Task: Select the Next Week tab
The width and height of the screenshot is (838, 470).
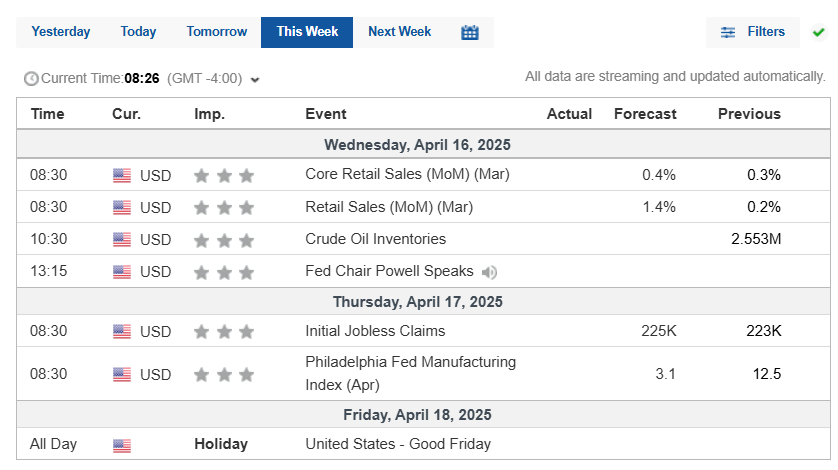Action: click(x=399, y=32)
